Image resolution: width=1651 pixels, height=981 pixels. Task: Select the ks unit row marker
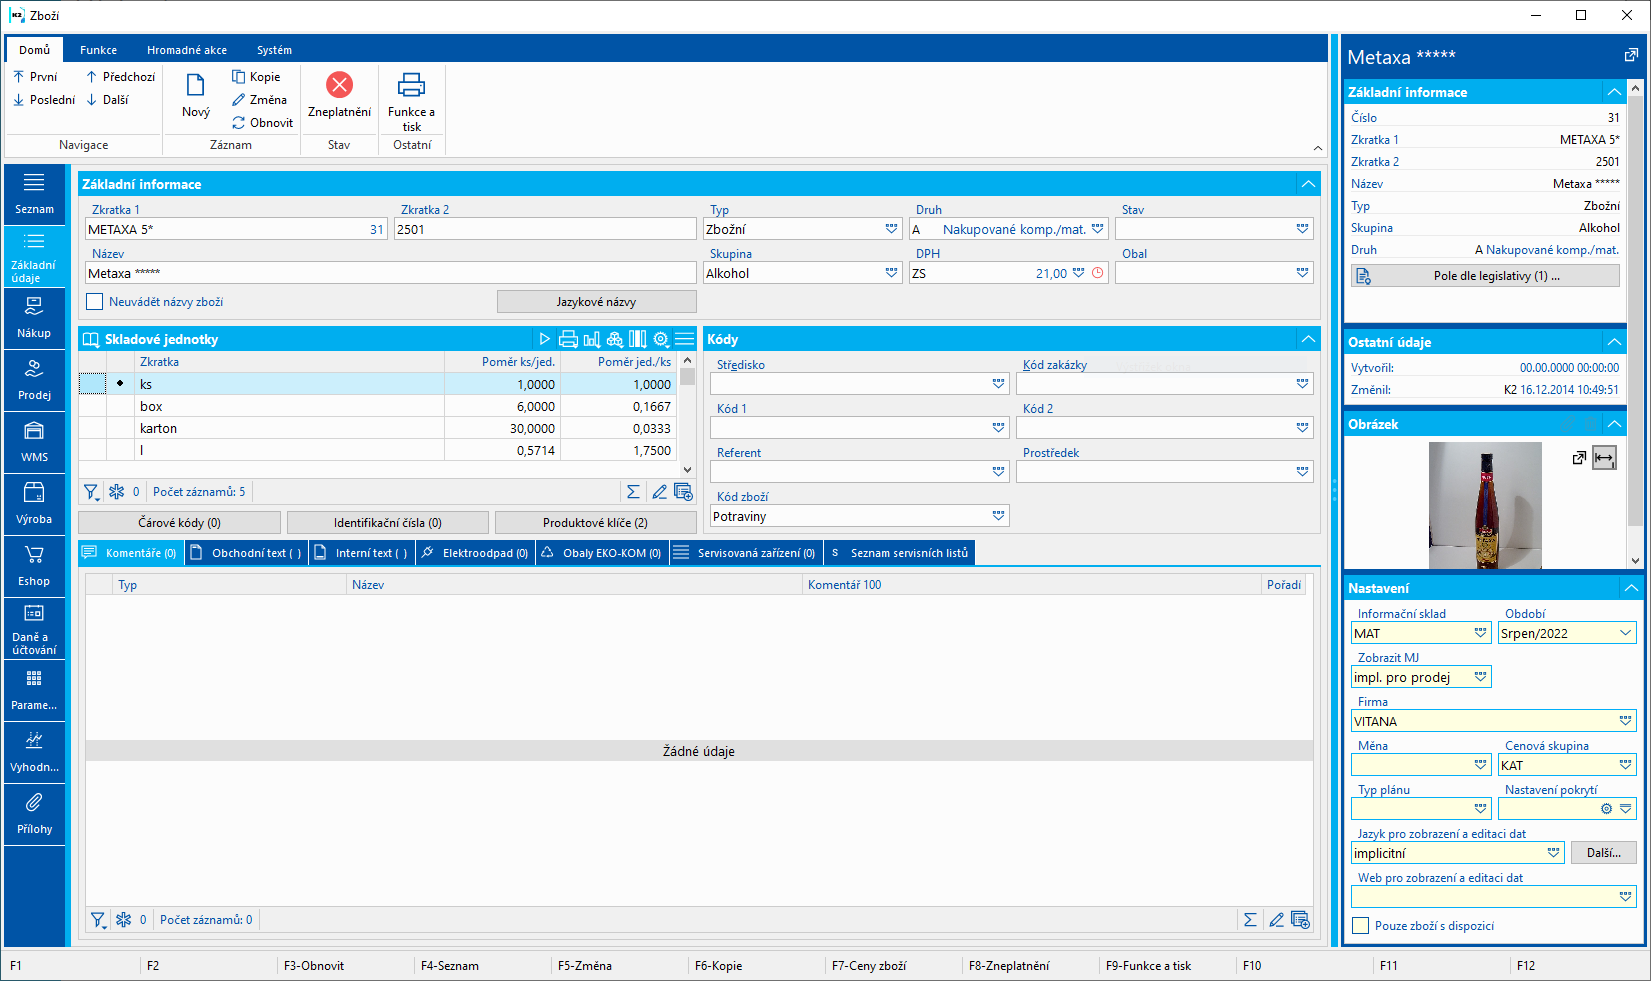tap(120, 384)
